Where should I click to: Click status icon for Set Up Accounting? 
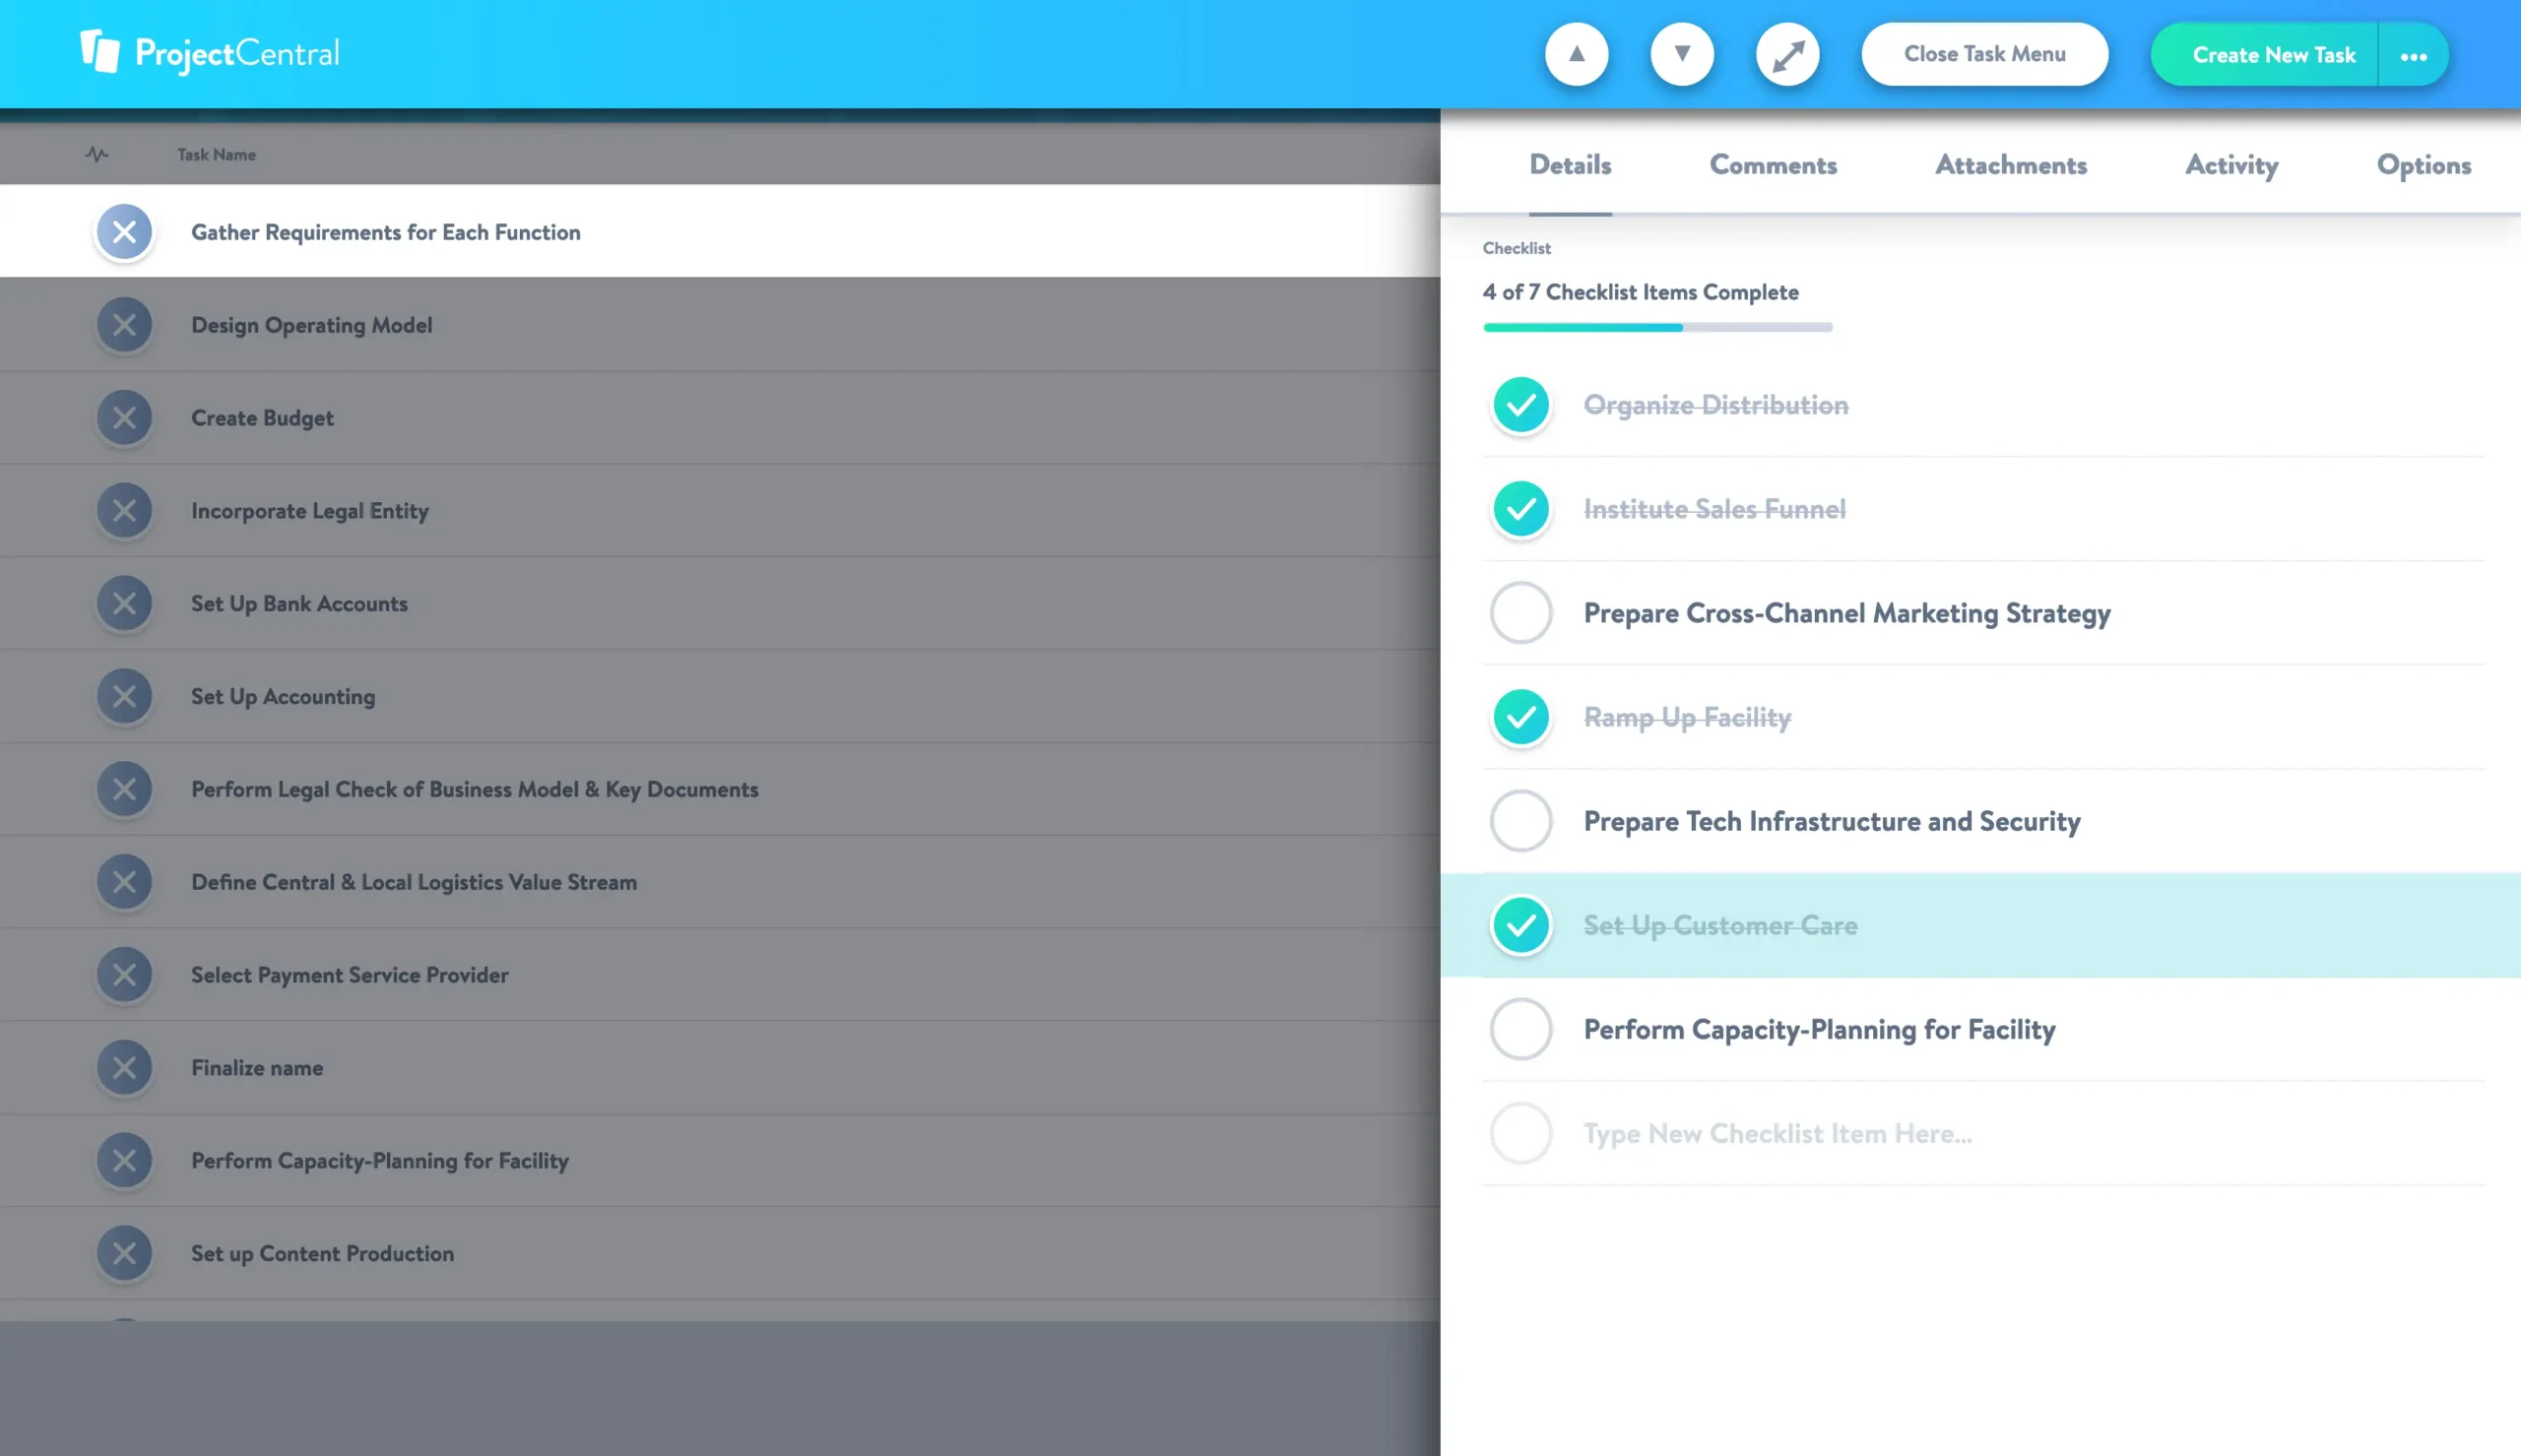point(124,696)
